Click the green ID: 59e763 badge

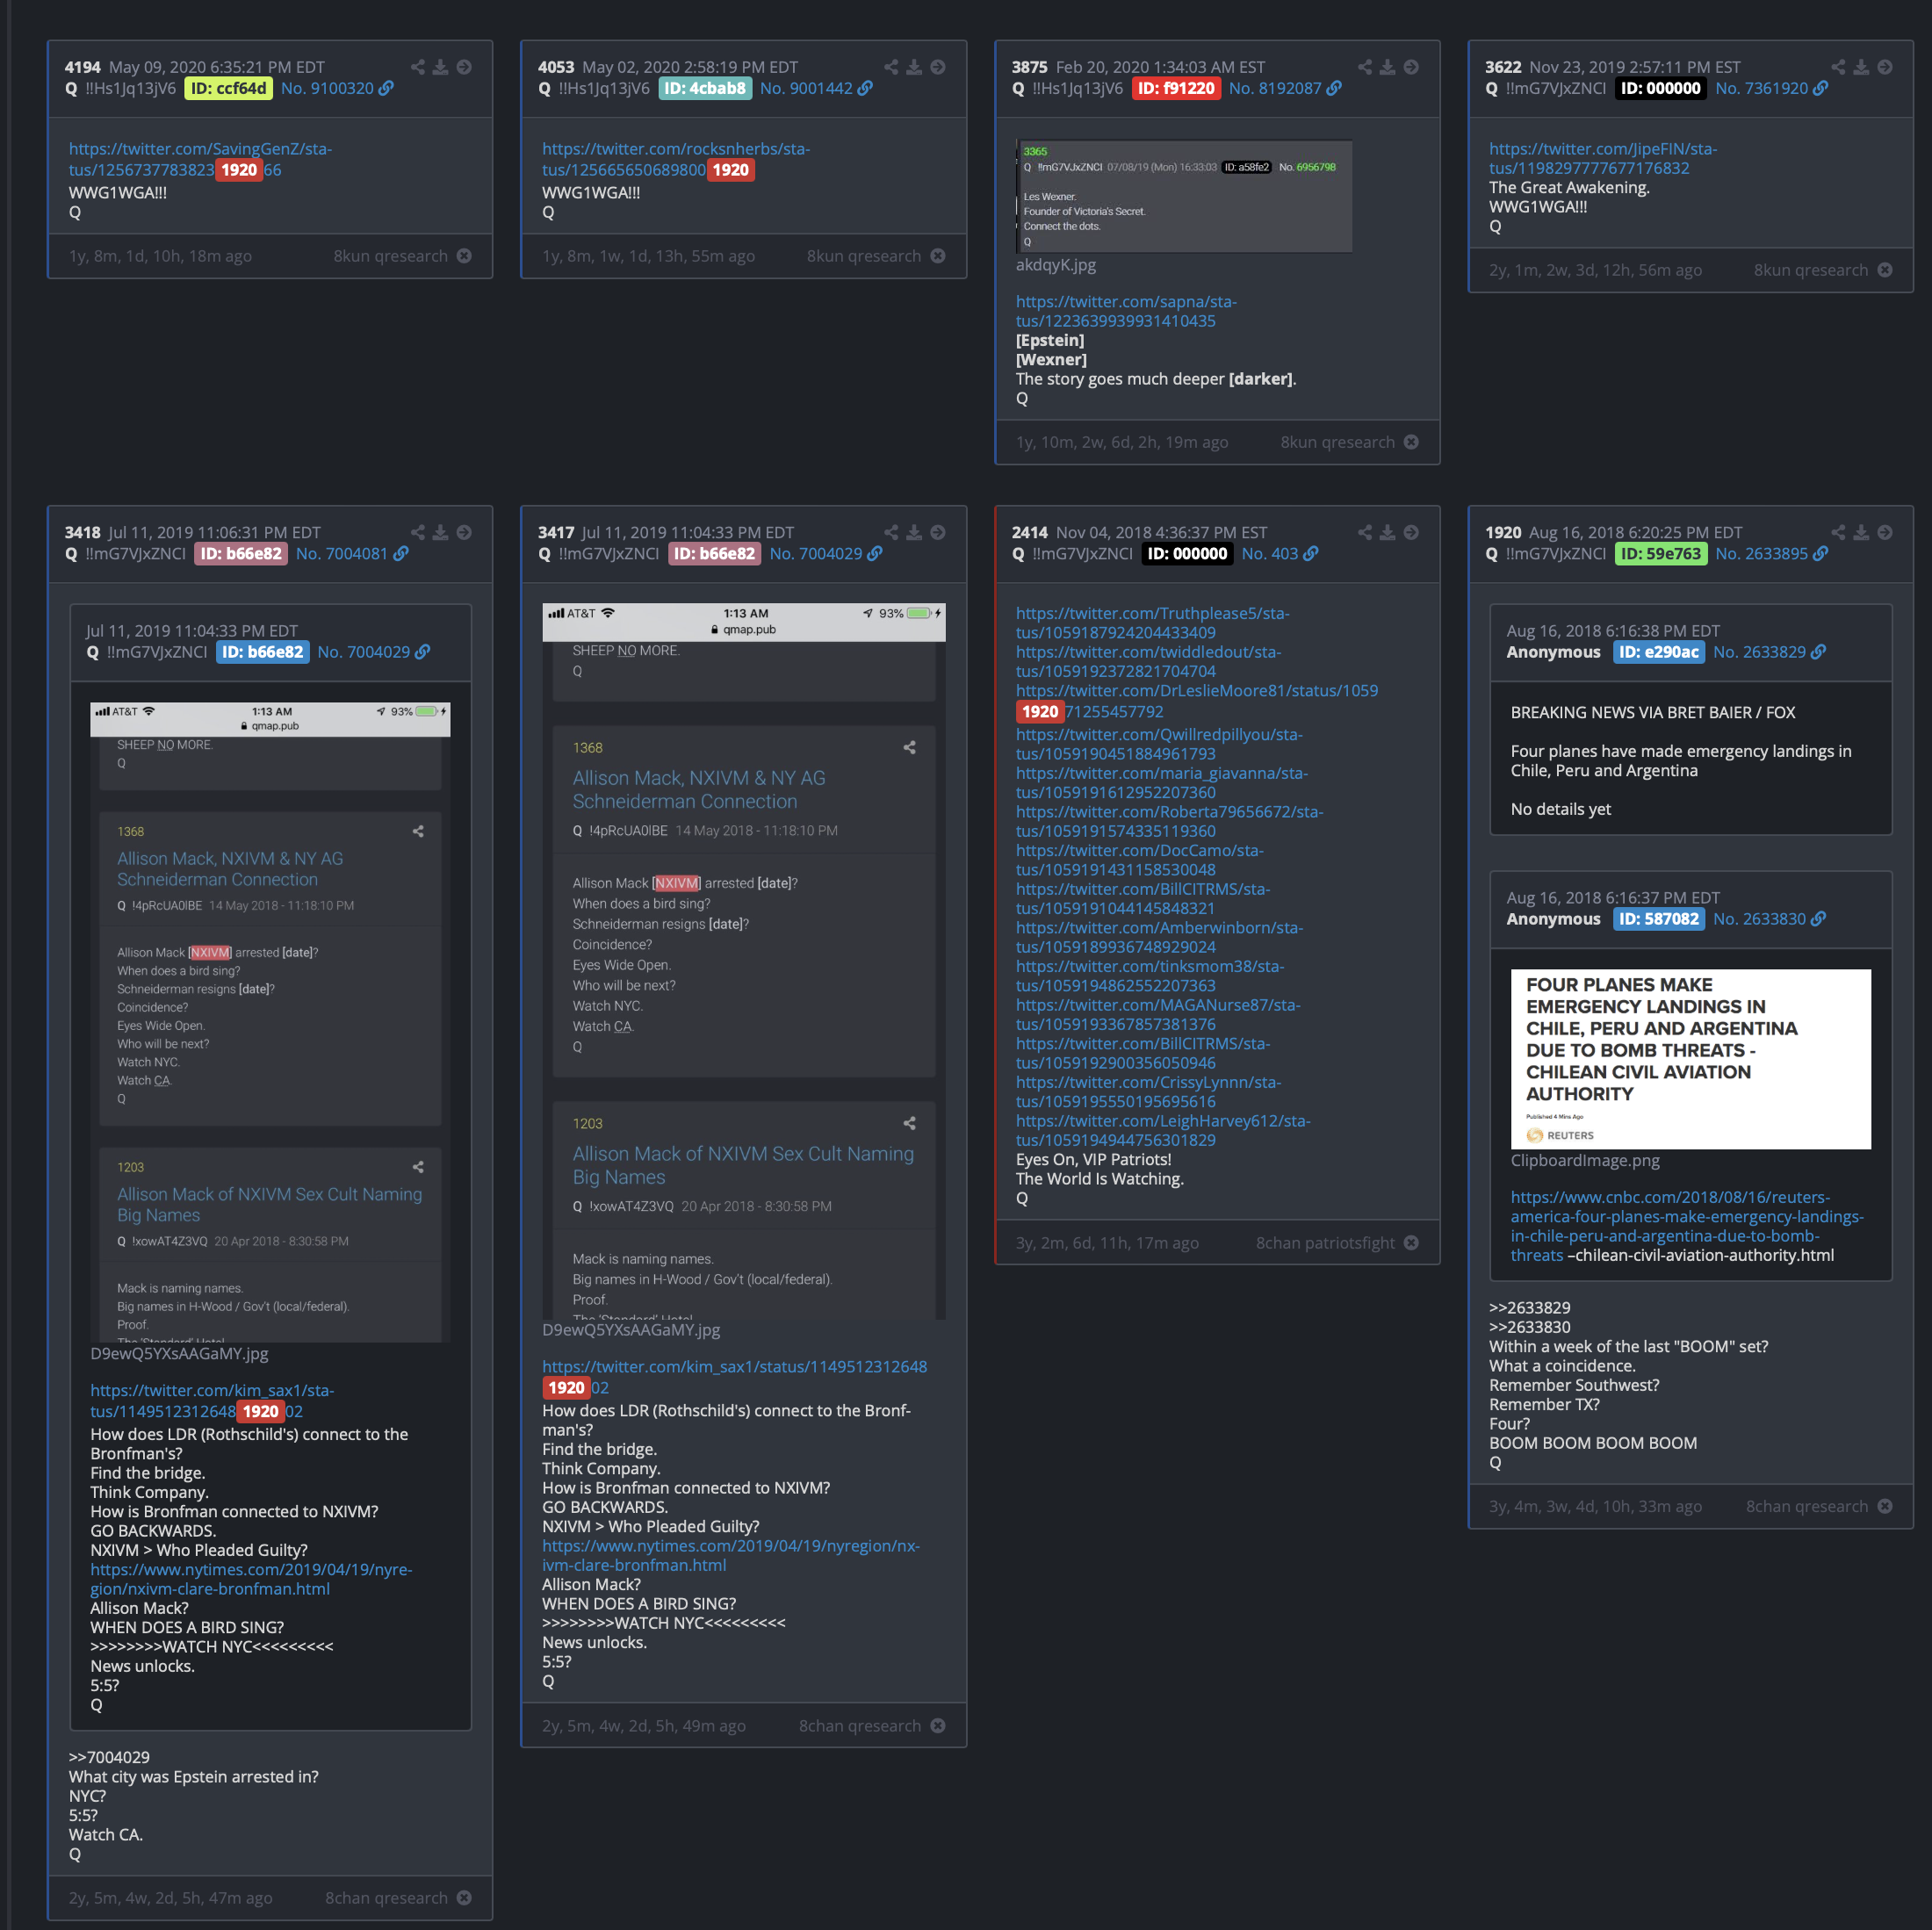coord(1661,553)
